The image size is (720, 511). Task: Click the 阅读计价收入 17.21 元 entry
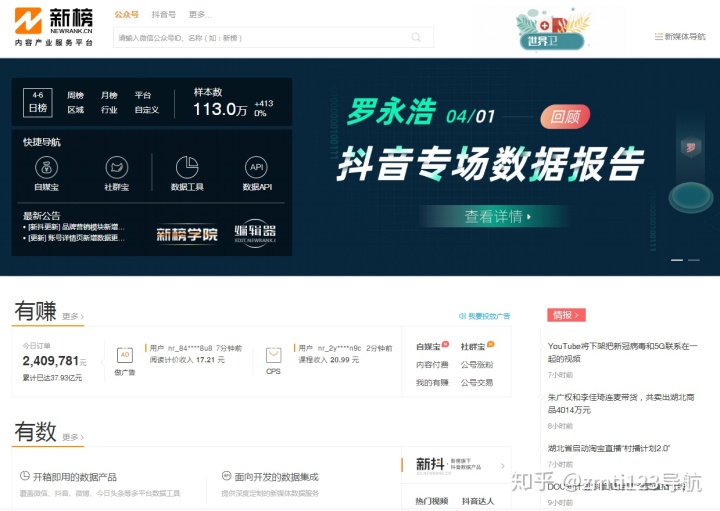[187, 359]
